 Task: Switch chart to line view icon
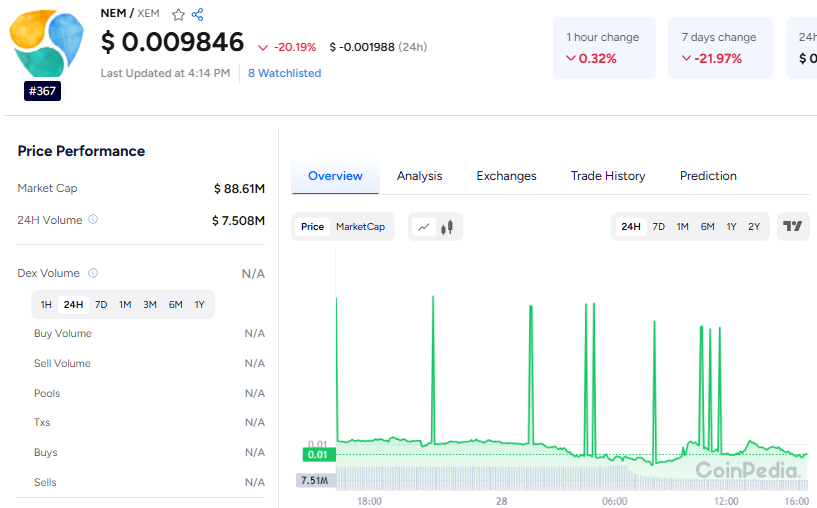pos(424,227)
